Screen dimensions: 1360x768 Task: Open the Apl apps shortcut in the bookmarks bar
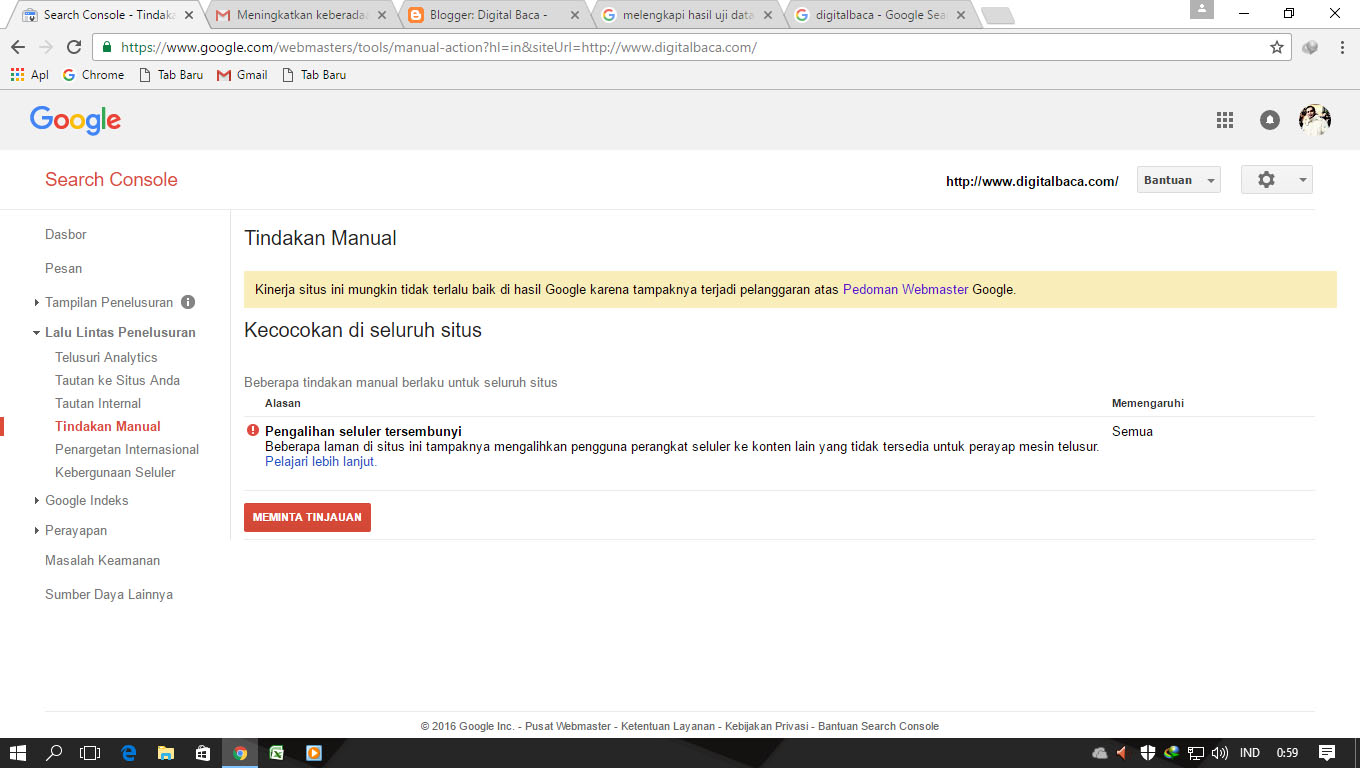coord(29,75)
